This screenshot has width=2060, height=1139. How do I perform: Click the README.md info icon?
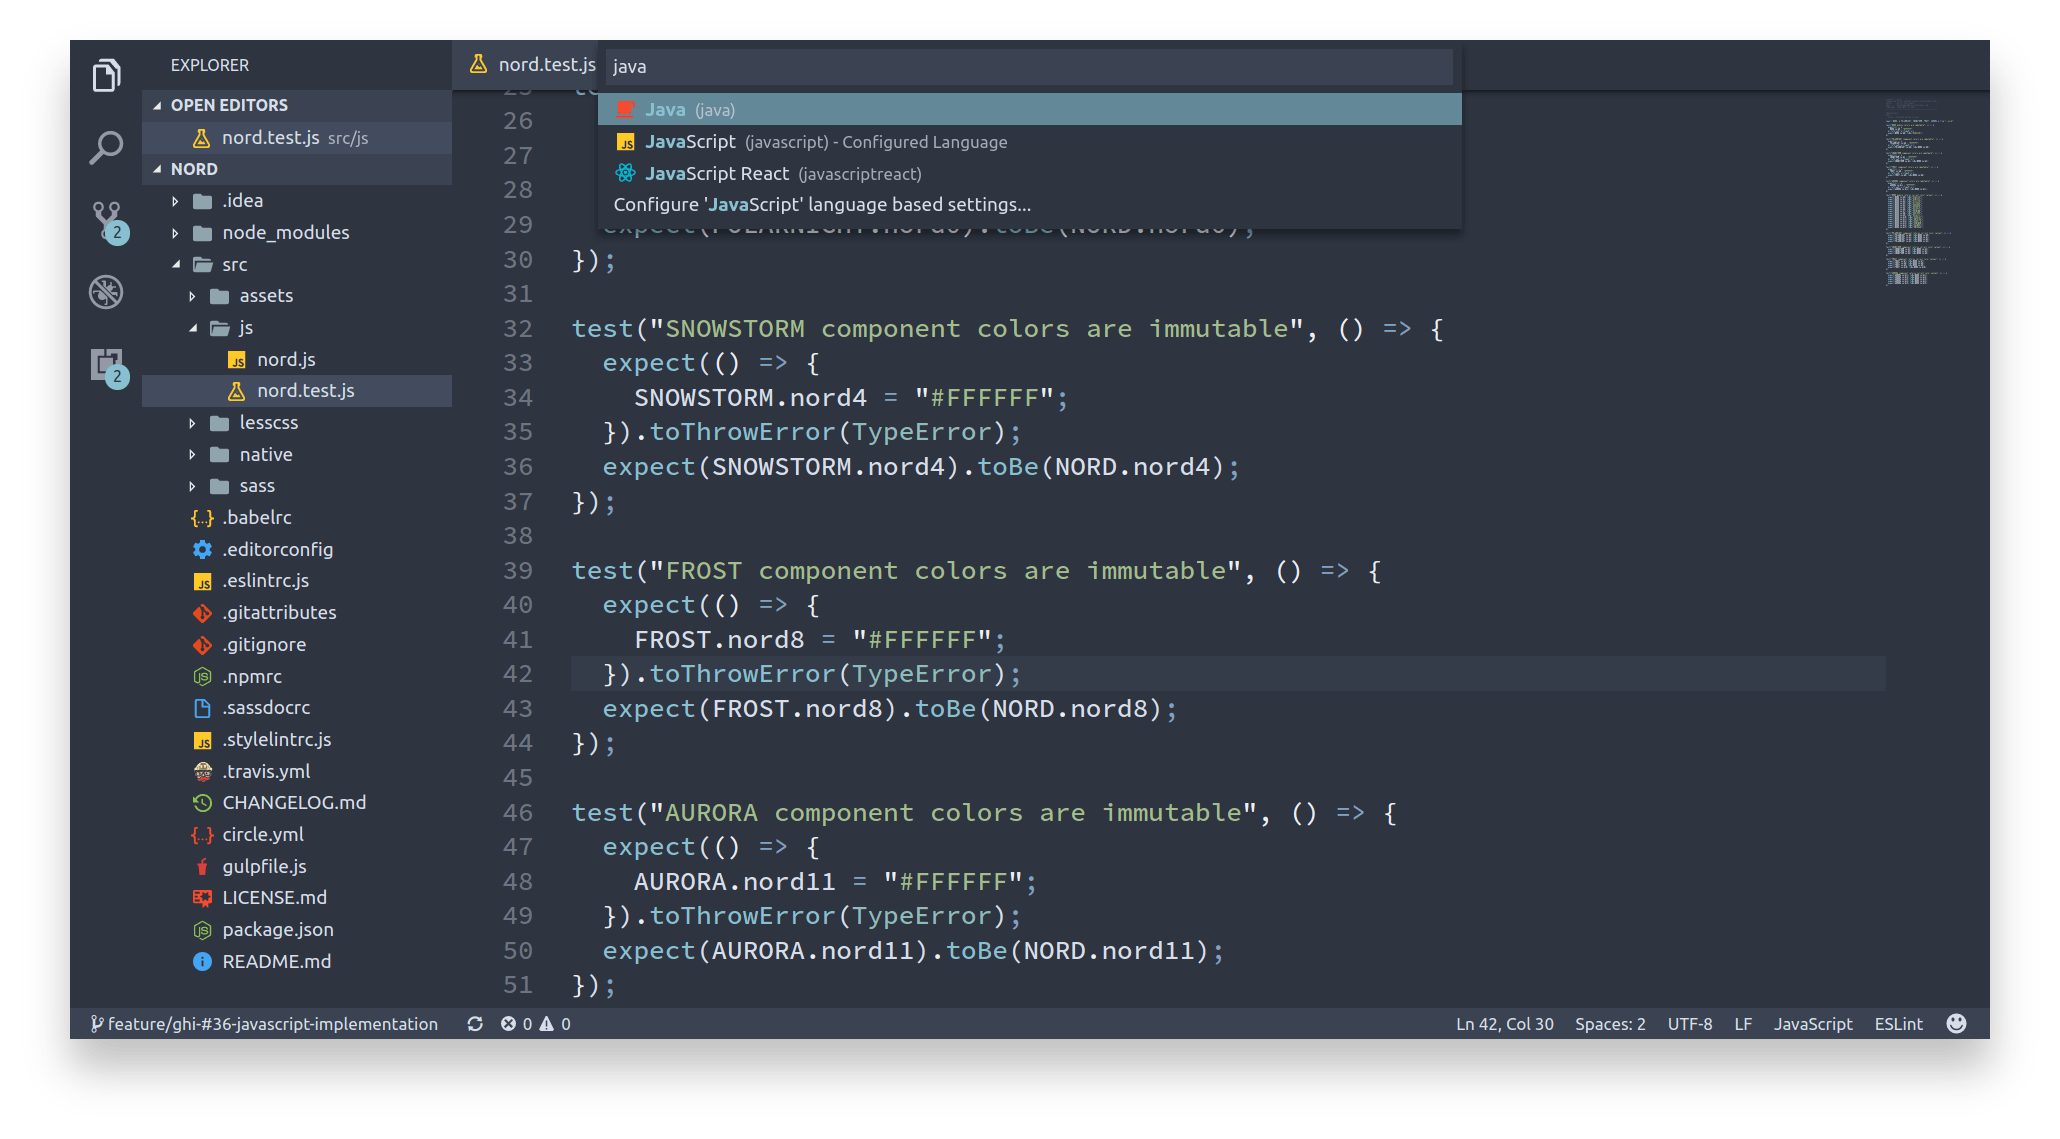pyautogui.click(x=202, y=961)
